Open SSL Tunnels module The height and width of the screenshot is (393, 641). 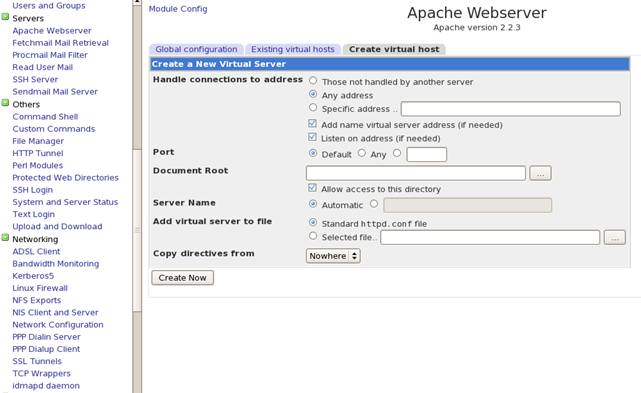click(x=37, y=362)
